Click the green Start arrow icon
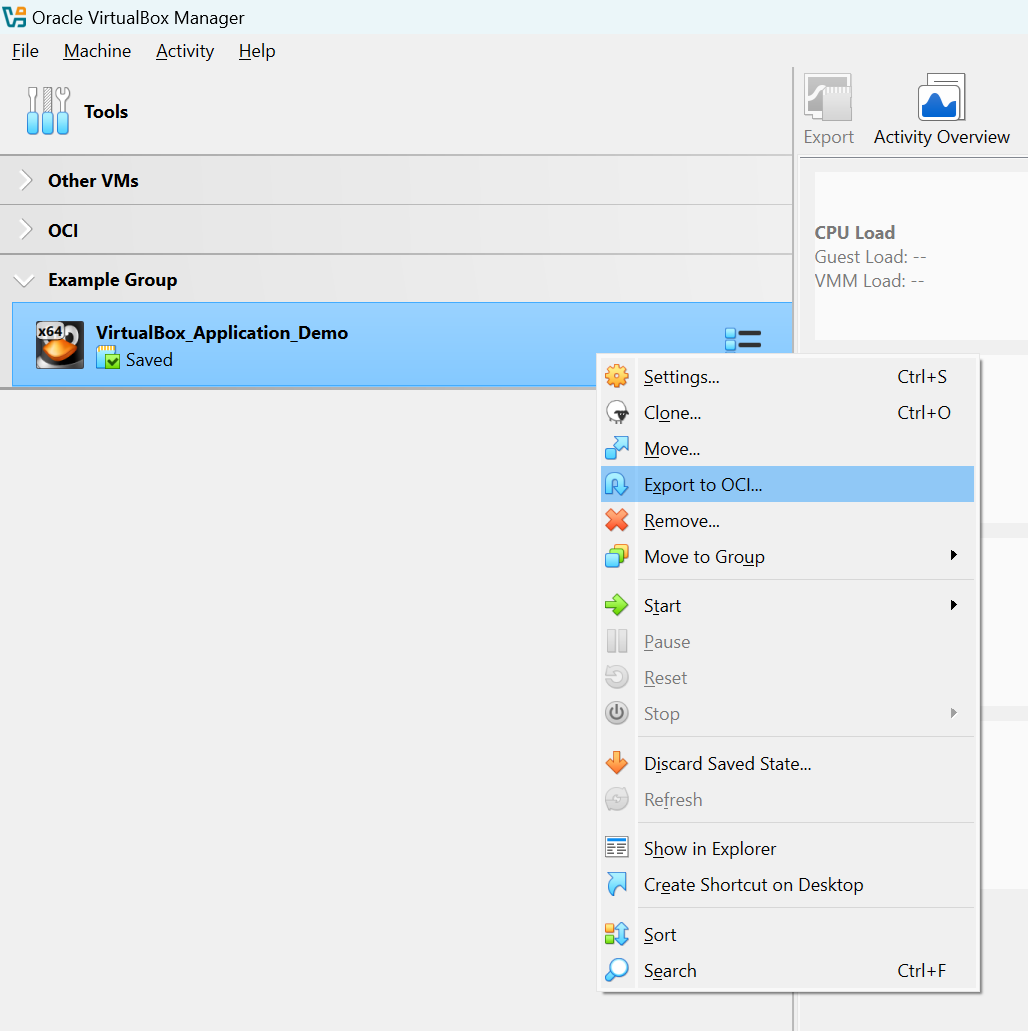The height and width of the screenshot is (1031, 1028). 617,605
